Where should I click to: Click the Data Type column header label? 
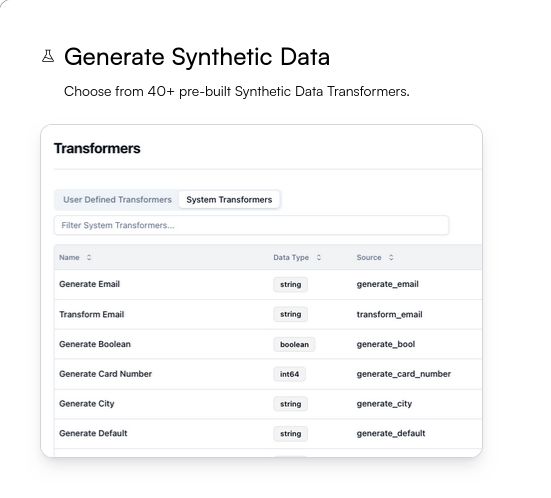tap(291, 258)
